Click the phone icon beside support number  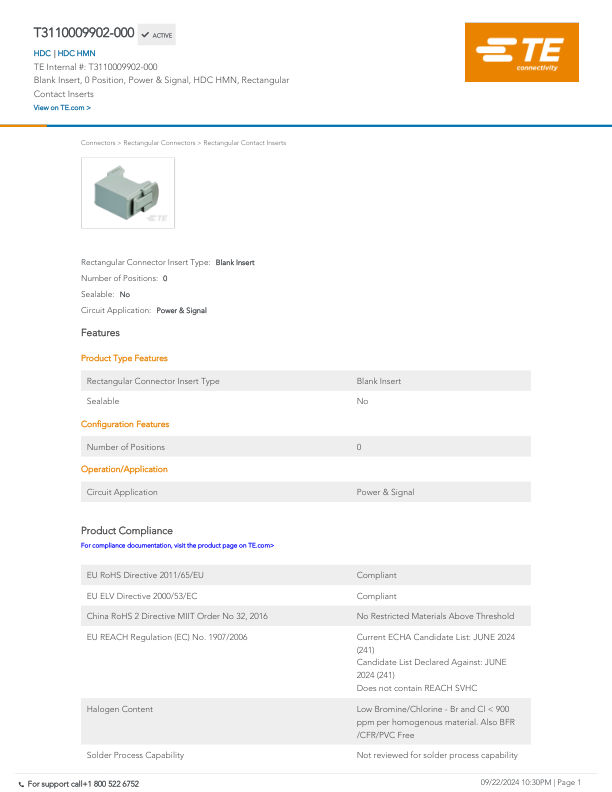(21, 784)
